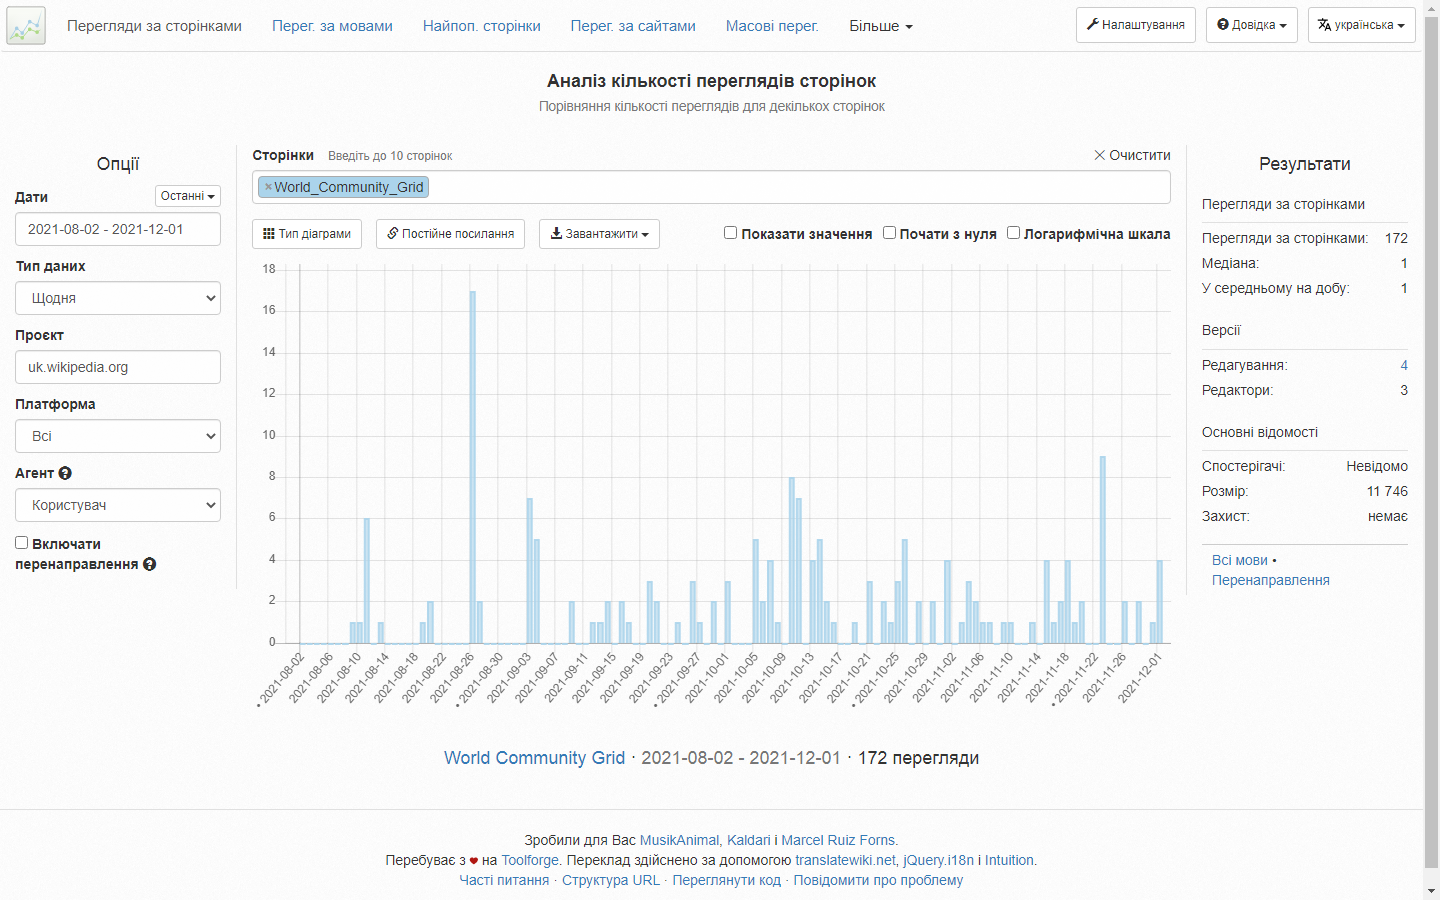Open Масові перег. menu item
The image size is (1440, 900).
click(772, 26)
